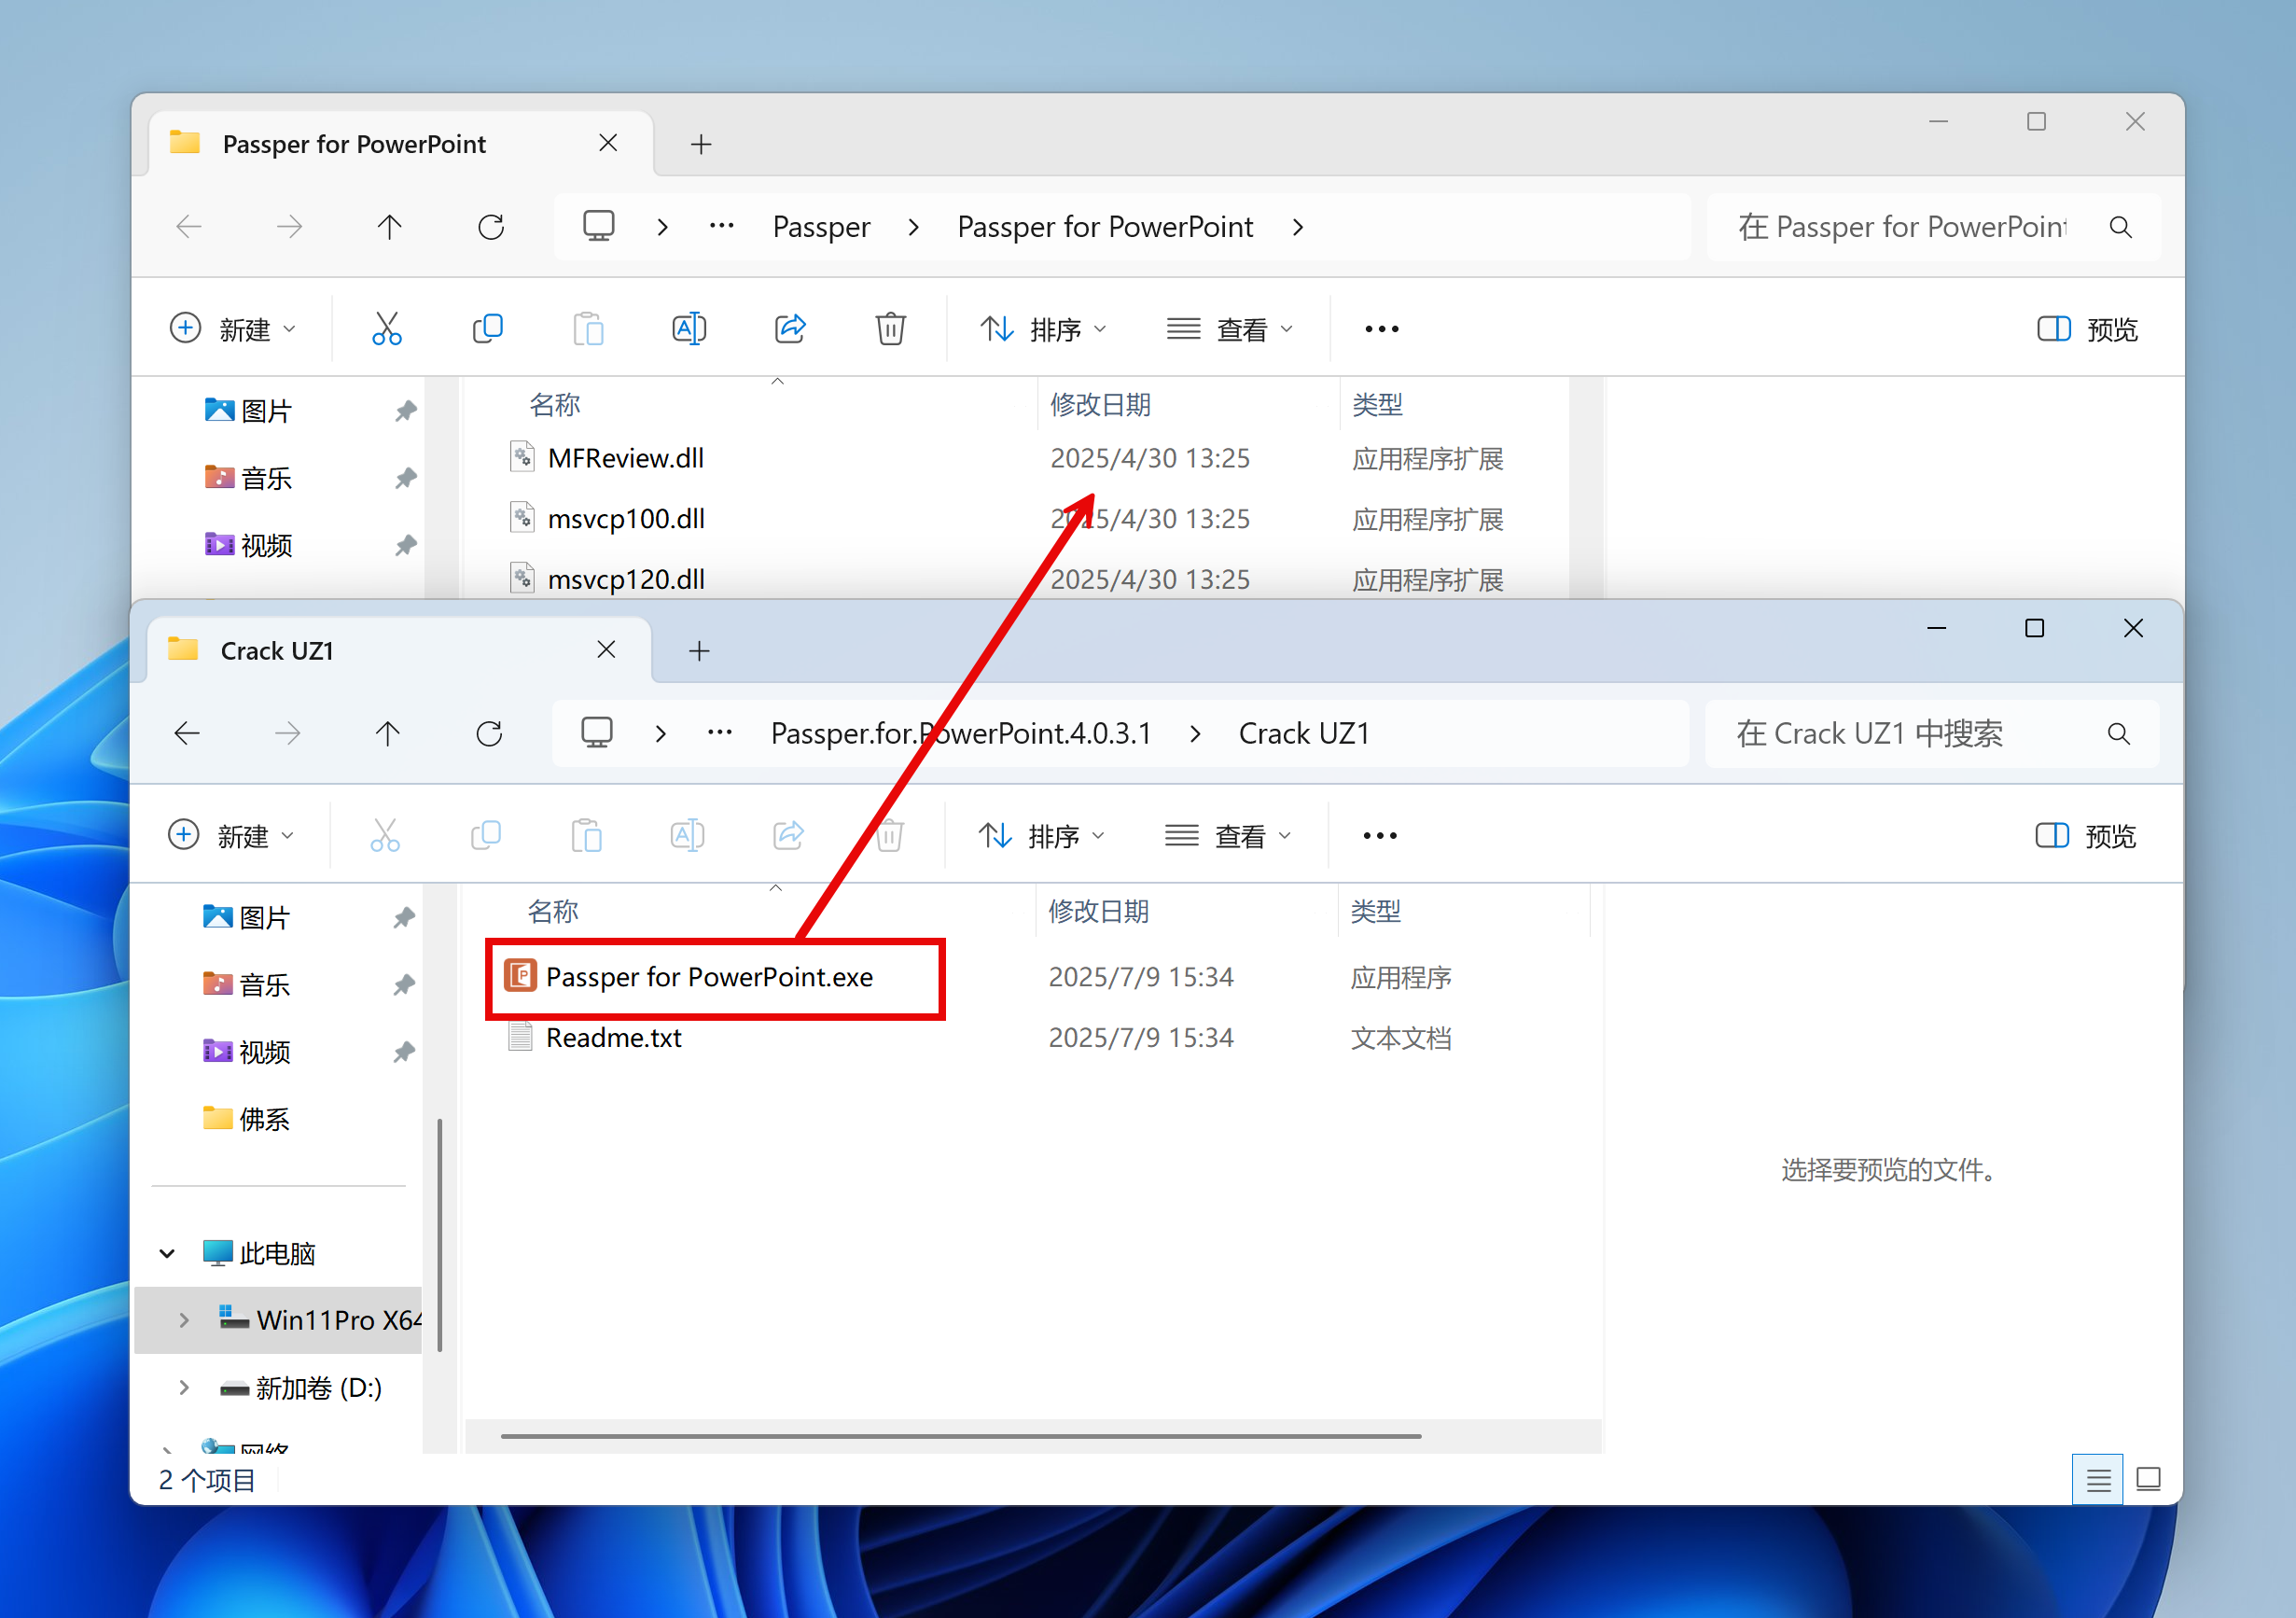Click the Share icon in the top window toolbar
This screenshot has width=2296, height=1618.
790,329
